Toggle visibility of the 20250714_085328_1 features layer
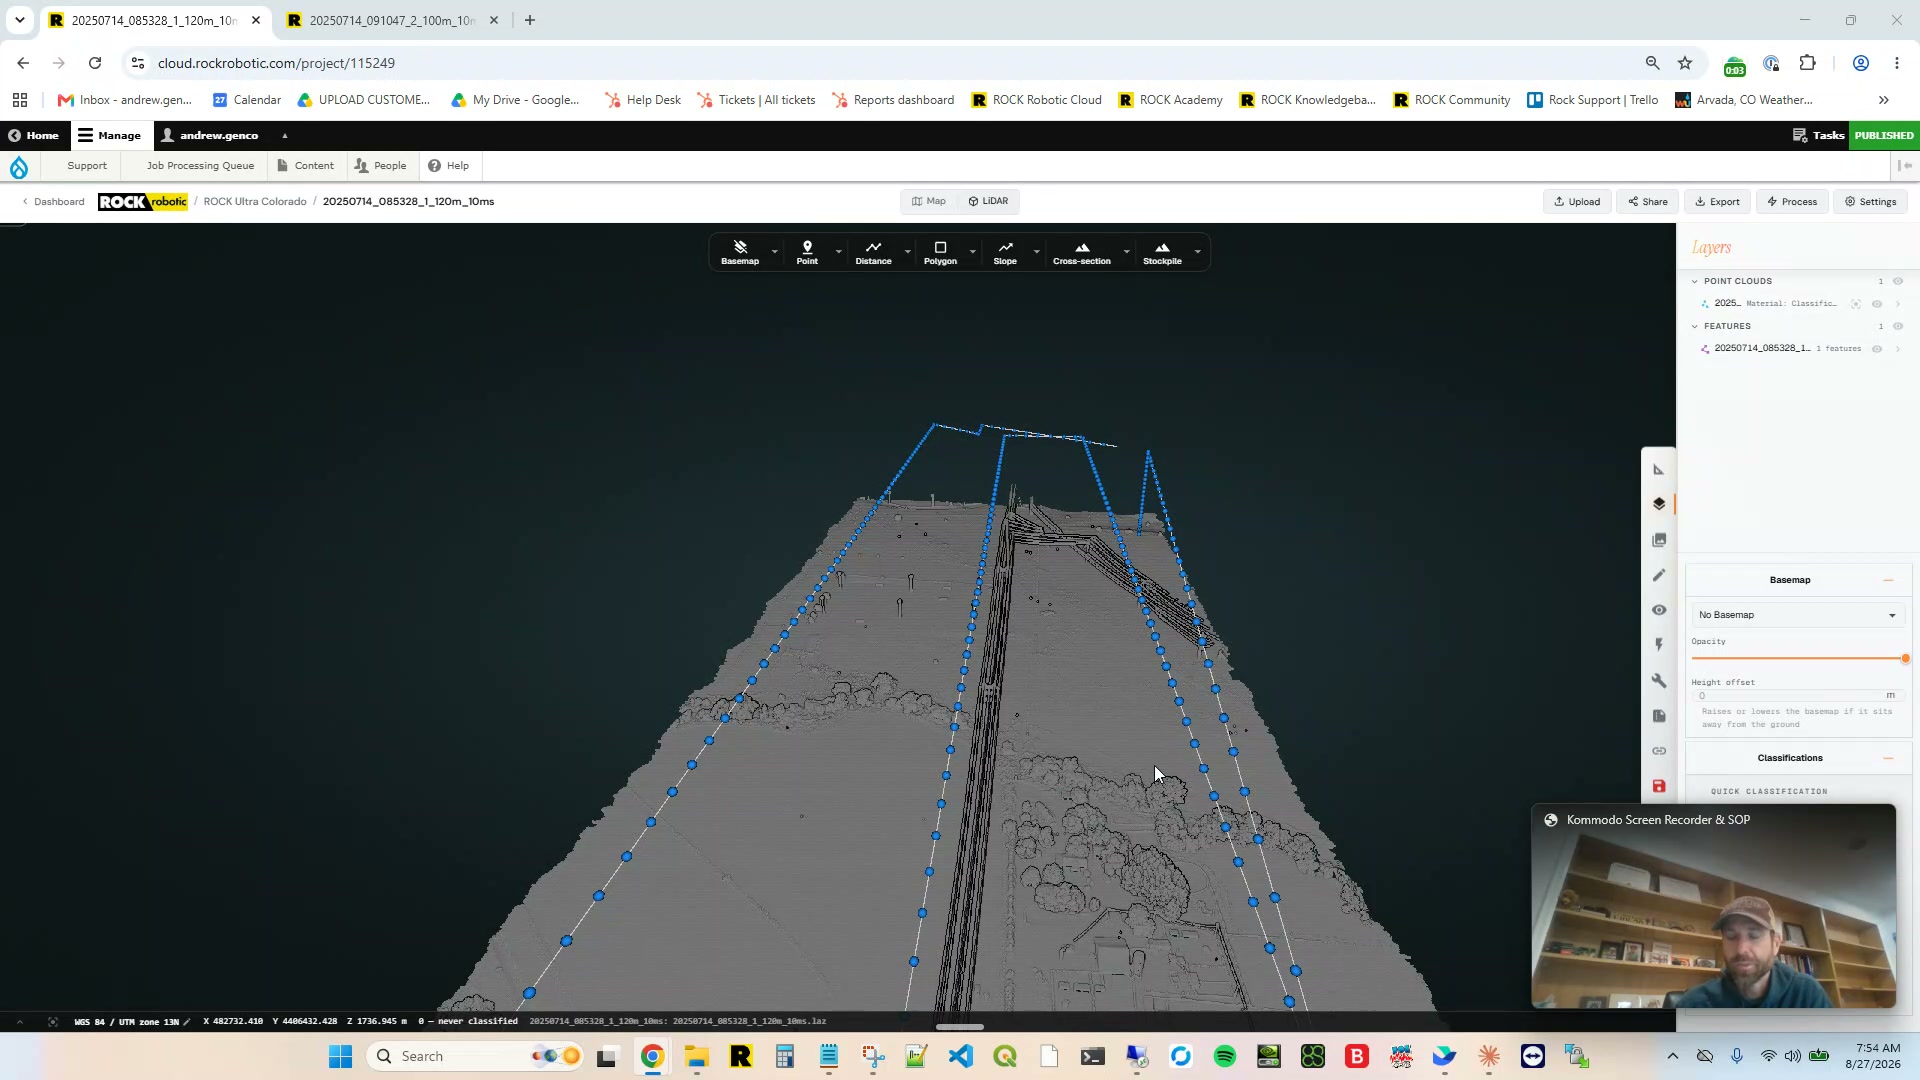The width and height of the screenshot is (1920, 1080). coord(1877,349)
